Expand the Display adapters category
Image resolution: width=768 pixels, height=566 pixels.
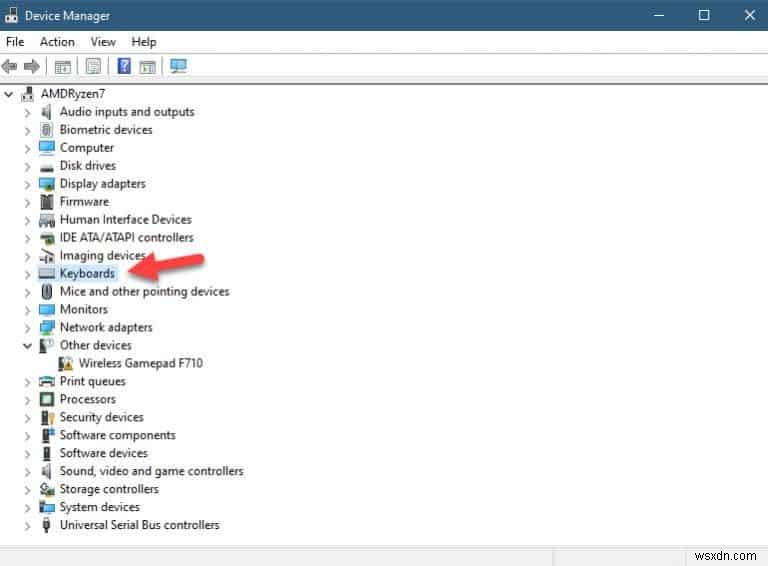coord(27,185)
